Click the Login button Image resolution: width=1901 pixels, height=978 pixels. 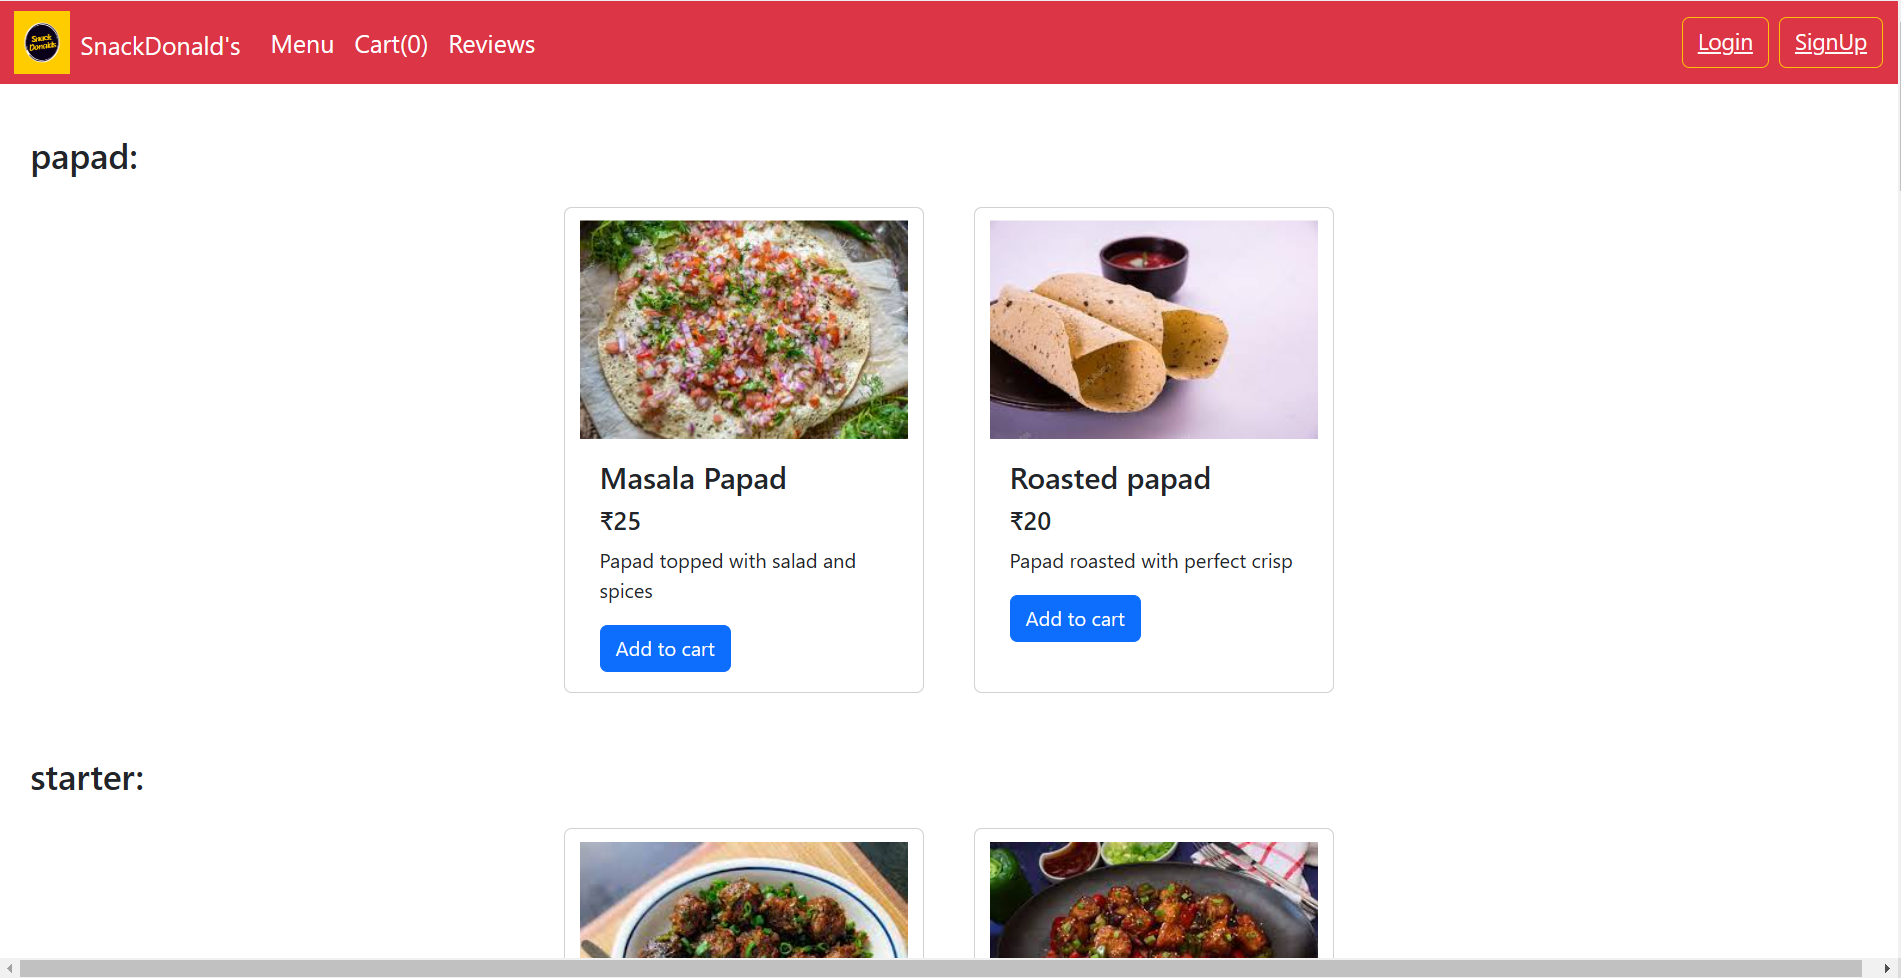pos(1724,43)
